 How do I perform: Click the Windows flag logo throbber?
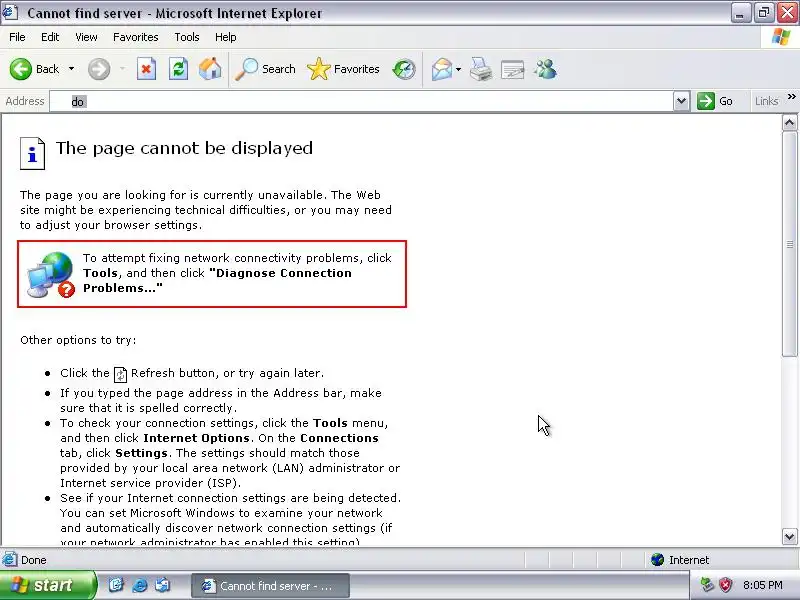coord(780,37)
